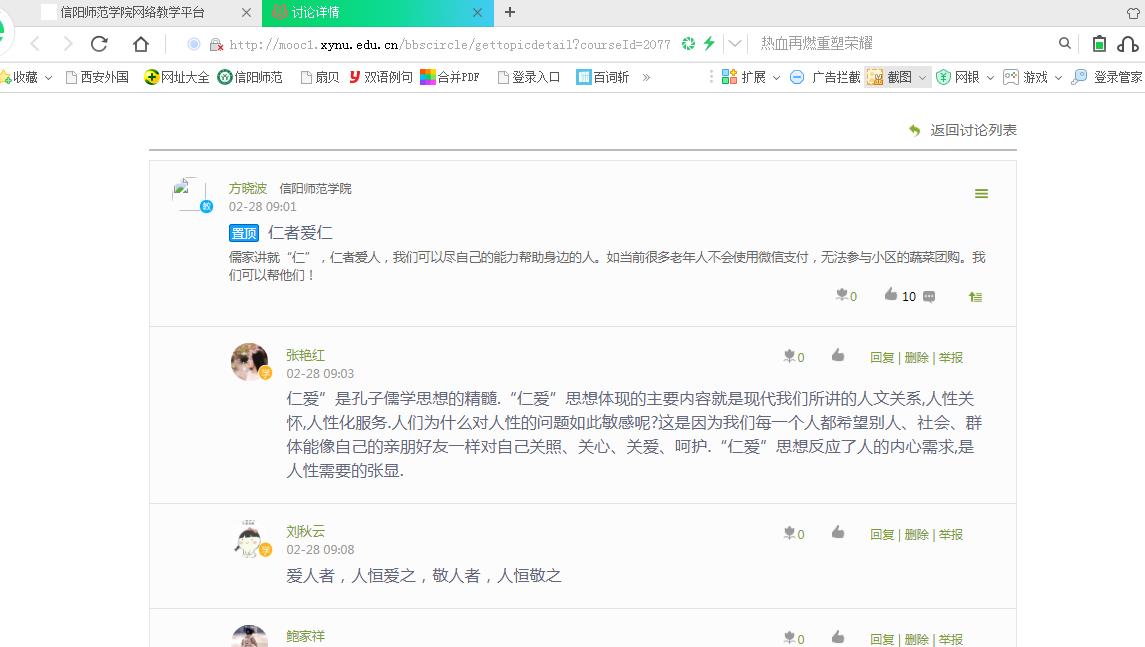The height and width of the screenshot is (647, 1145).
Task: Open the hamburger menu on 方晓波's post
Action: tap(981, 194)
